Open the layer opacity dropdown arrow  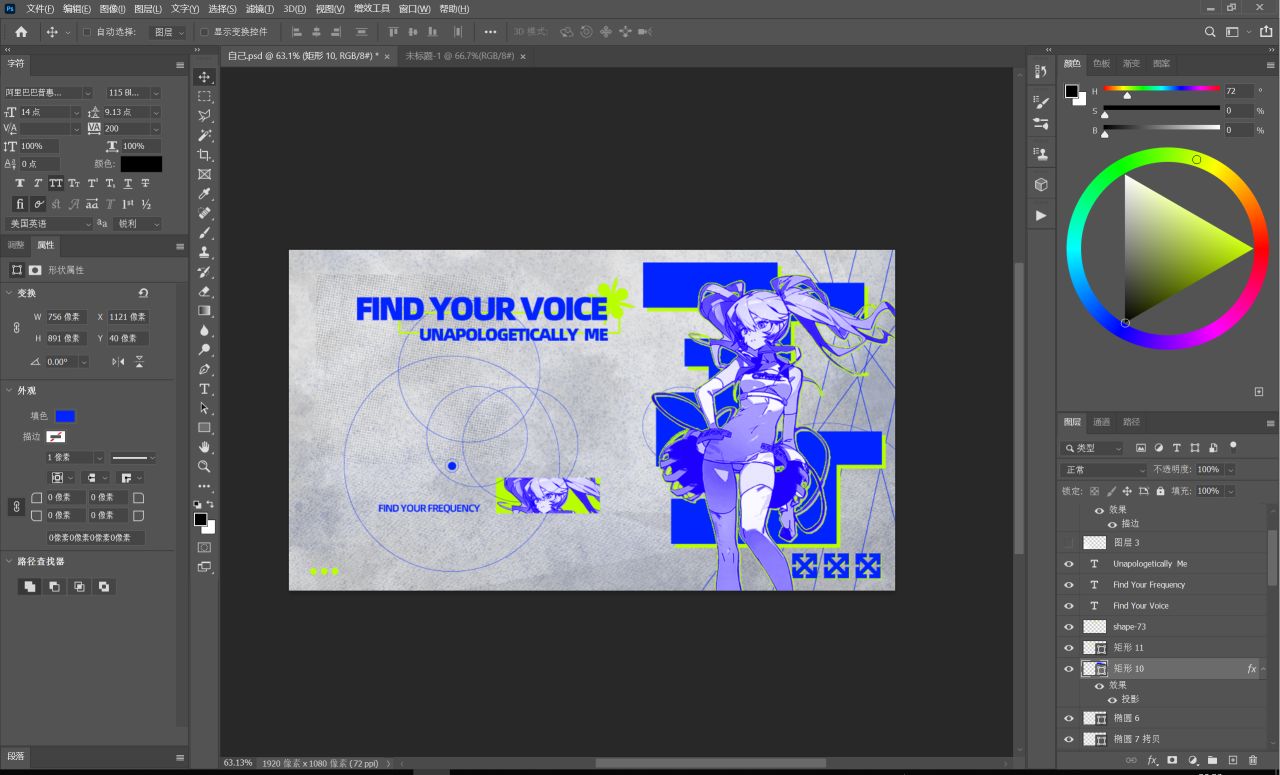tap(1230, 470)
